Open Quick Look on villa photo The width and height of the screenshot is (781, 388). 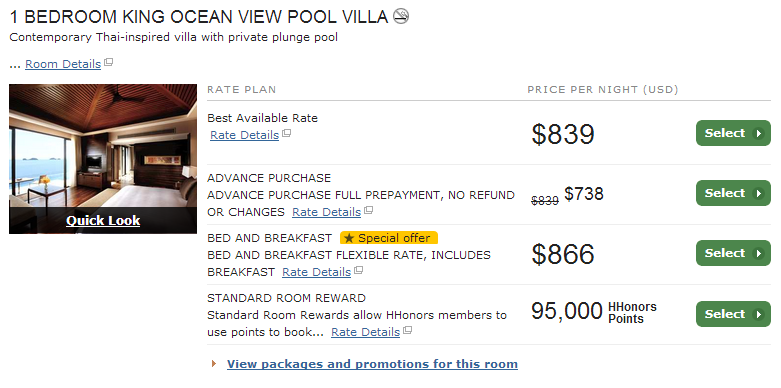[x=103, y=221]
